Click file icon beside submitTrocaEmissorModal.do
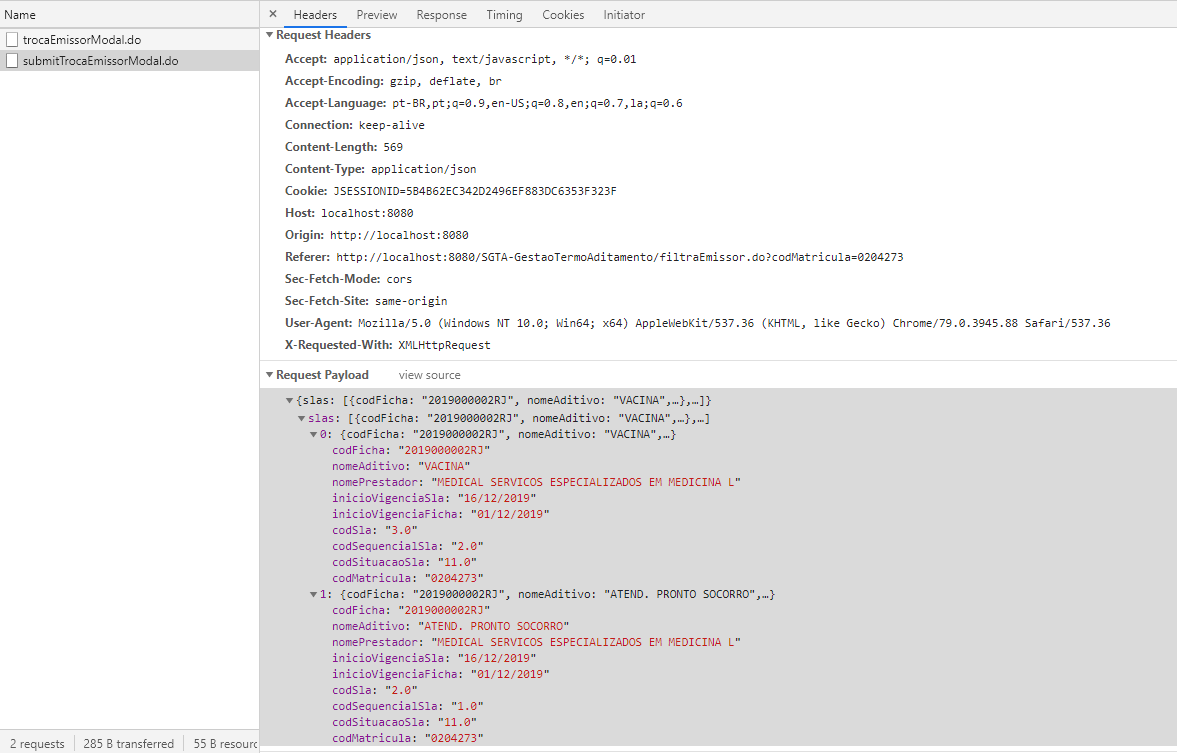This screenshot has height=753, width=1177. click(x=12, y=61)
